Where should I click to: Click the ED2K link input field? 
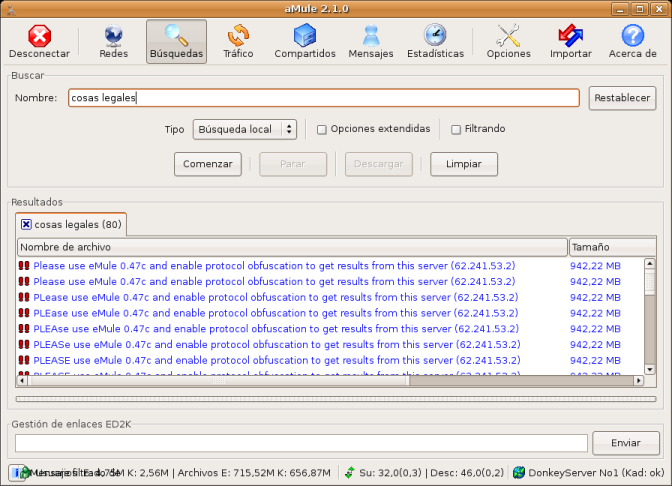click(x=301, y=443)
